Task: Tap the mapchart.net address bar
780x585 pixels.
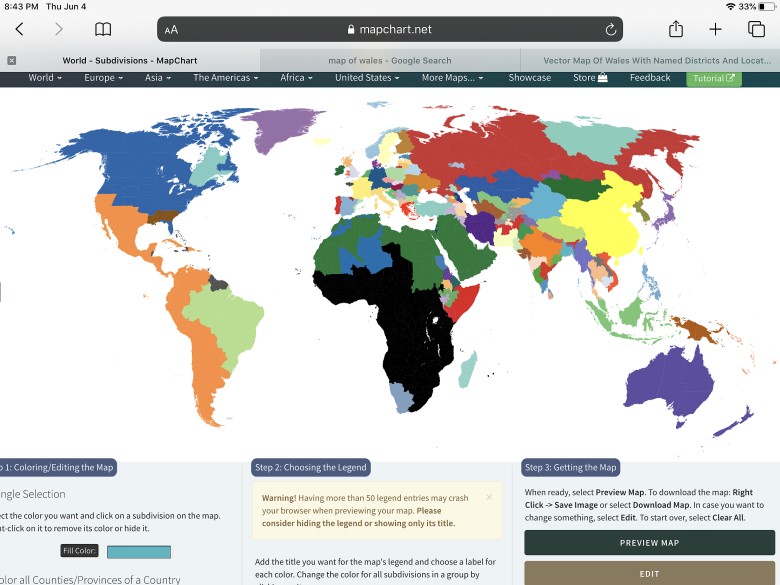Action: point(390,30)
